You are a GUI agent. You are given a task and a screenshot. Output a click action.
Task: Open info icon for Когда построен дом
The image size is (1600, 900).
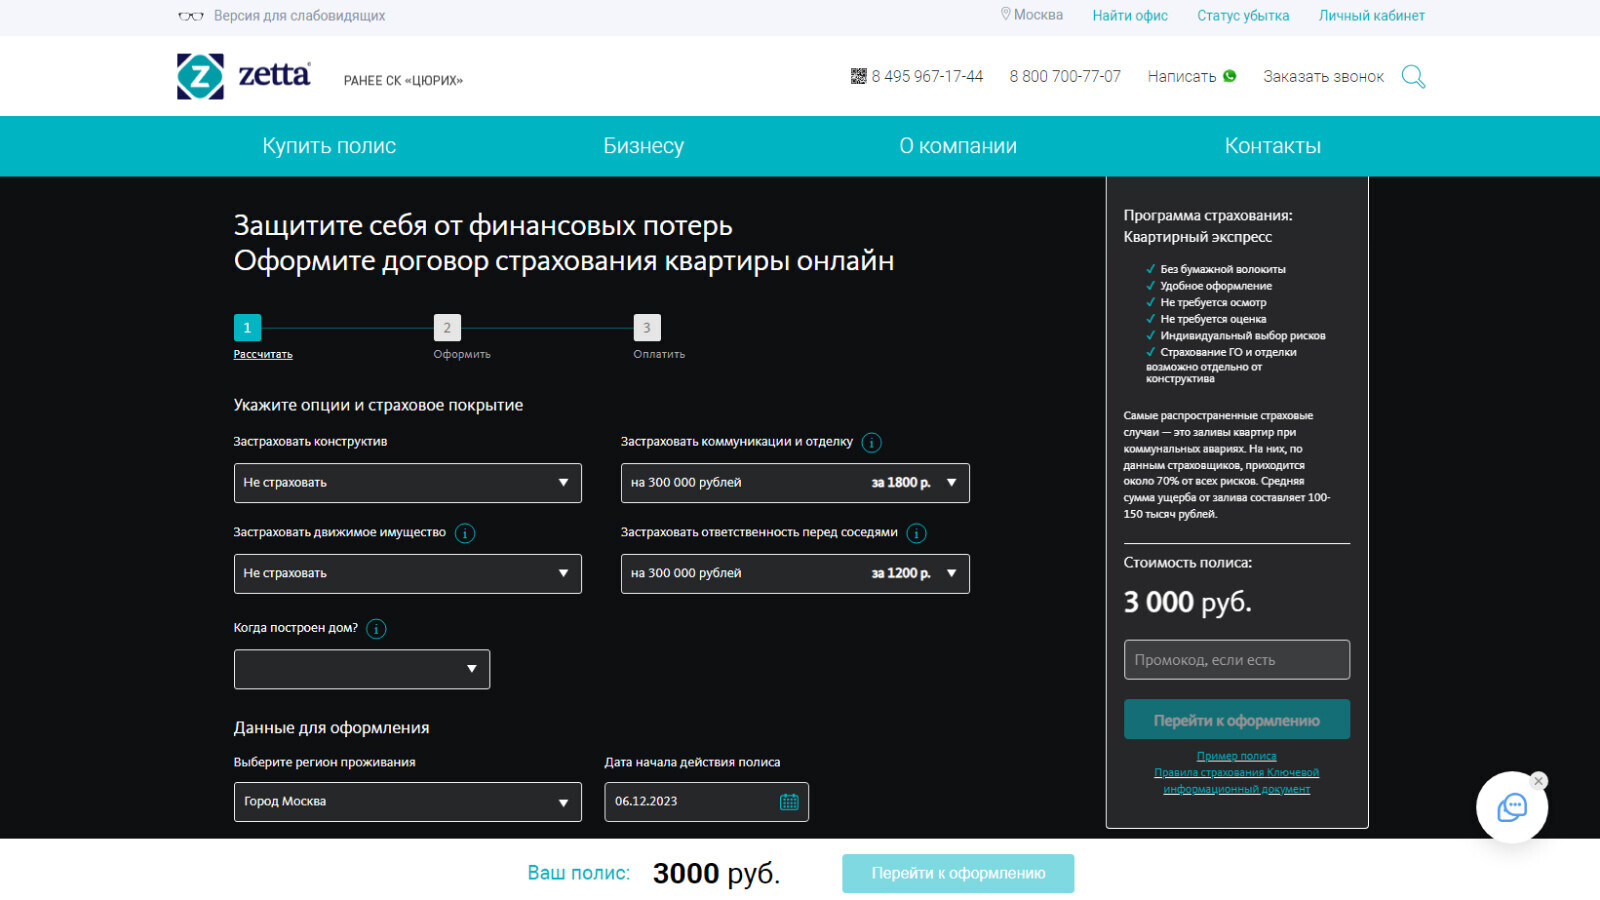point(376,629)
